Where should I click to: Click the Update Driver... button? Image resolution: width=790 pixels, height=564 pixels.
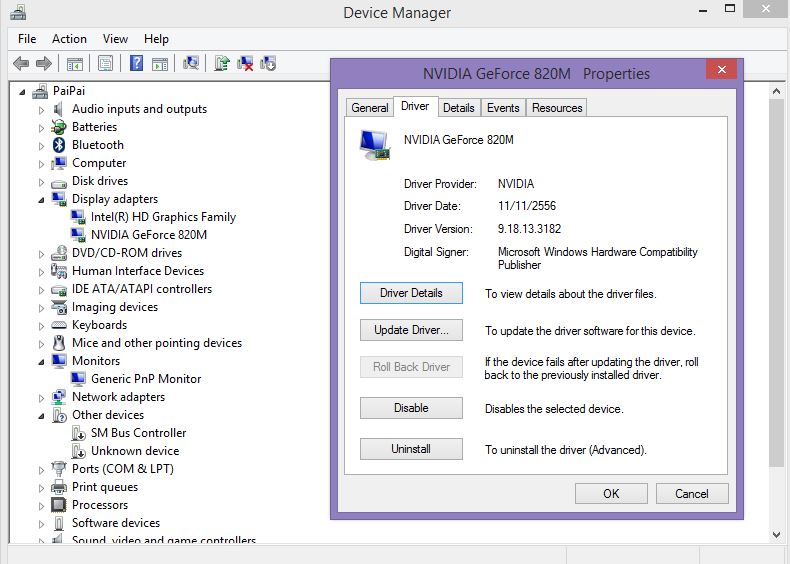[x=411, y=330]
